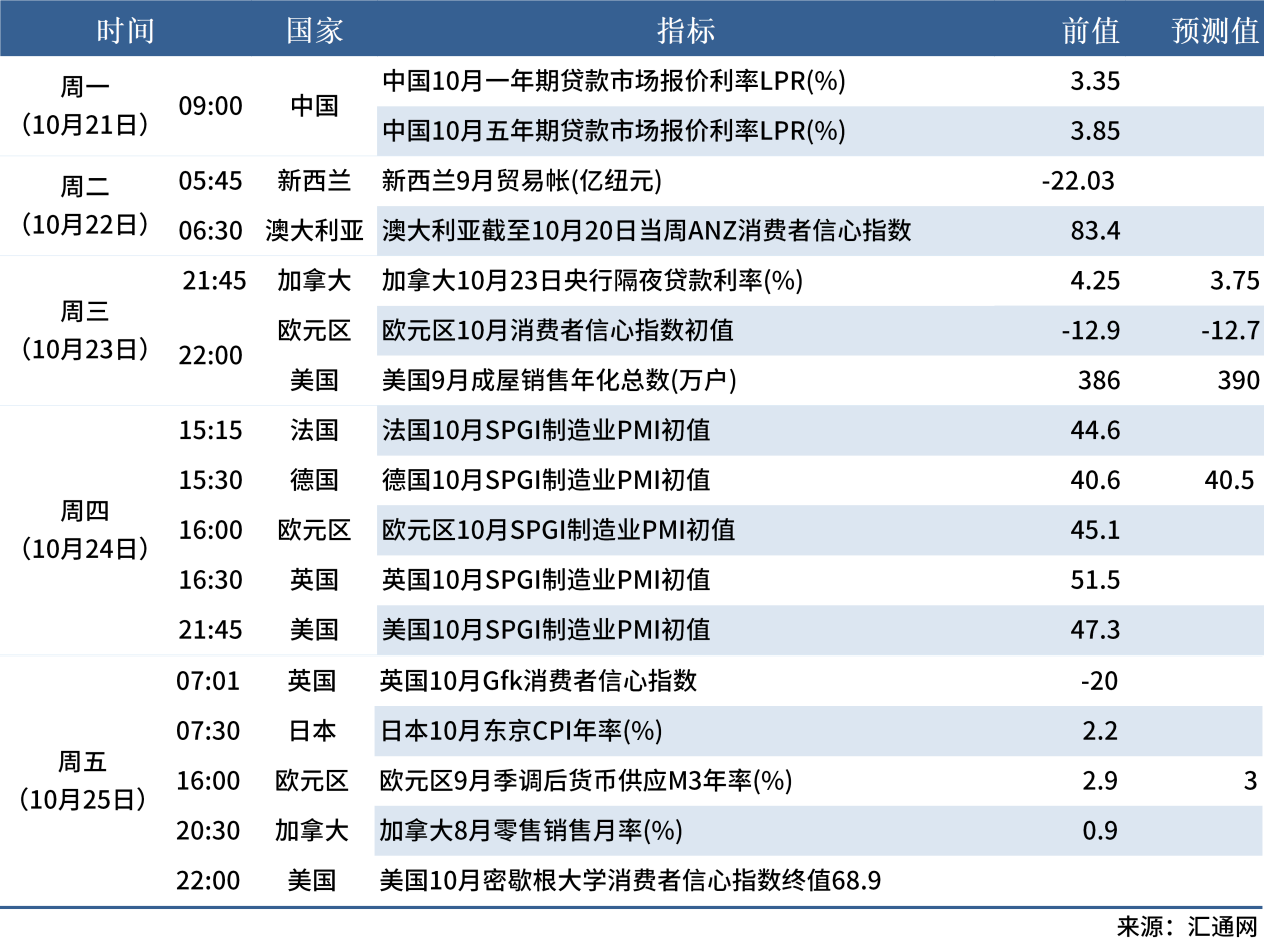Select Canada's 央行隔夜贷款利率 forecast value 3.75
This screenshot has height=948, width=1264.
coord(1234,281)
